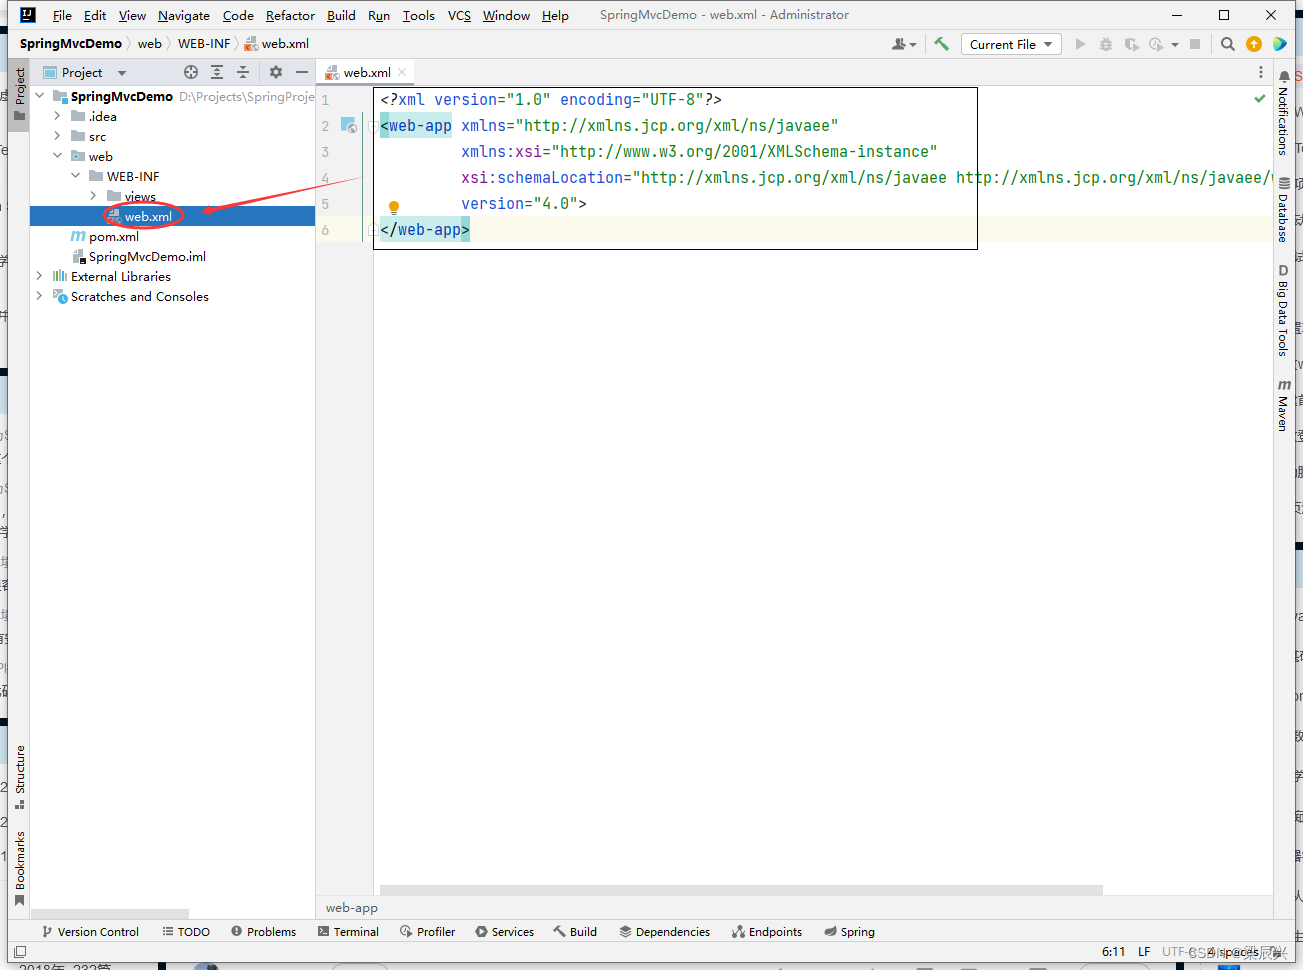Open the Big Data Tools window

click(x=1284, y=310)
